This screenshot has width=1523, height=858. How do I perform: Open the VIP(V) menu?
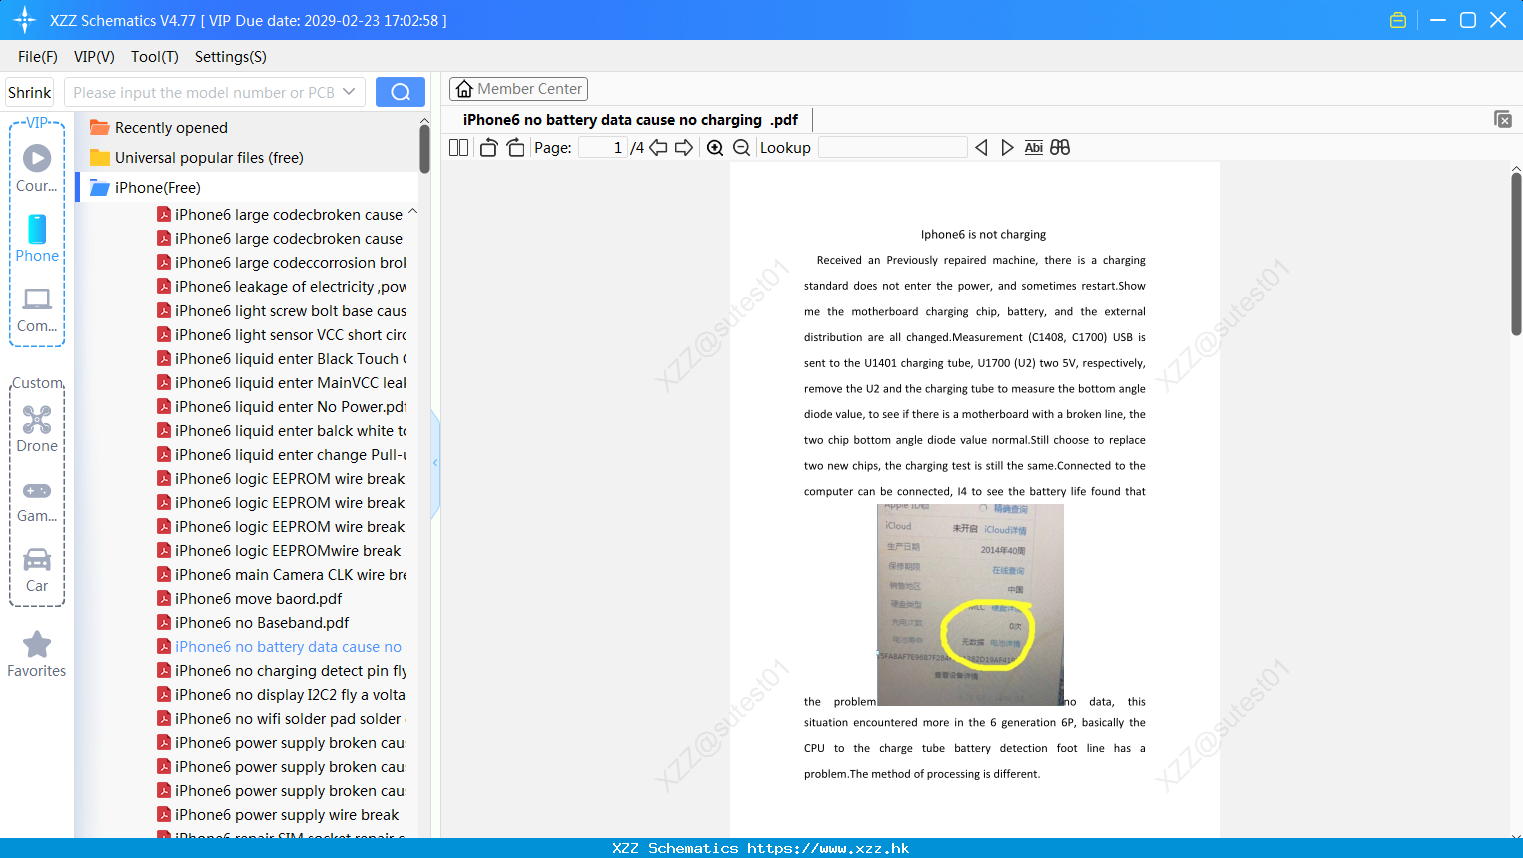[x=94, y=57]
